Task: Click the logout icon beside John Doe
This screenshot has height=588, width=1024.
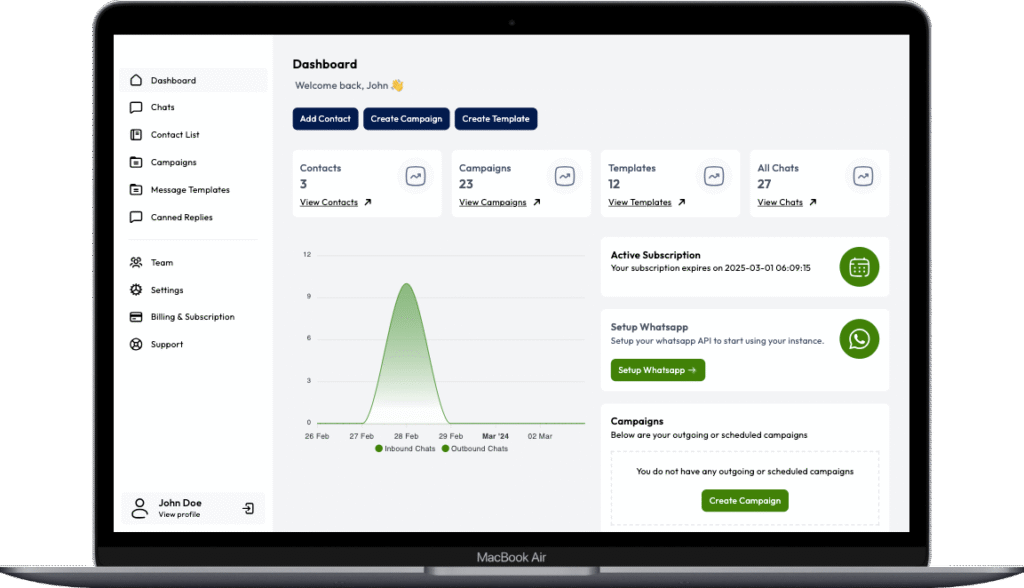Action: click(x=248, y=508)
